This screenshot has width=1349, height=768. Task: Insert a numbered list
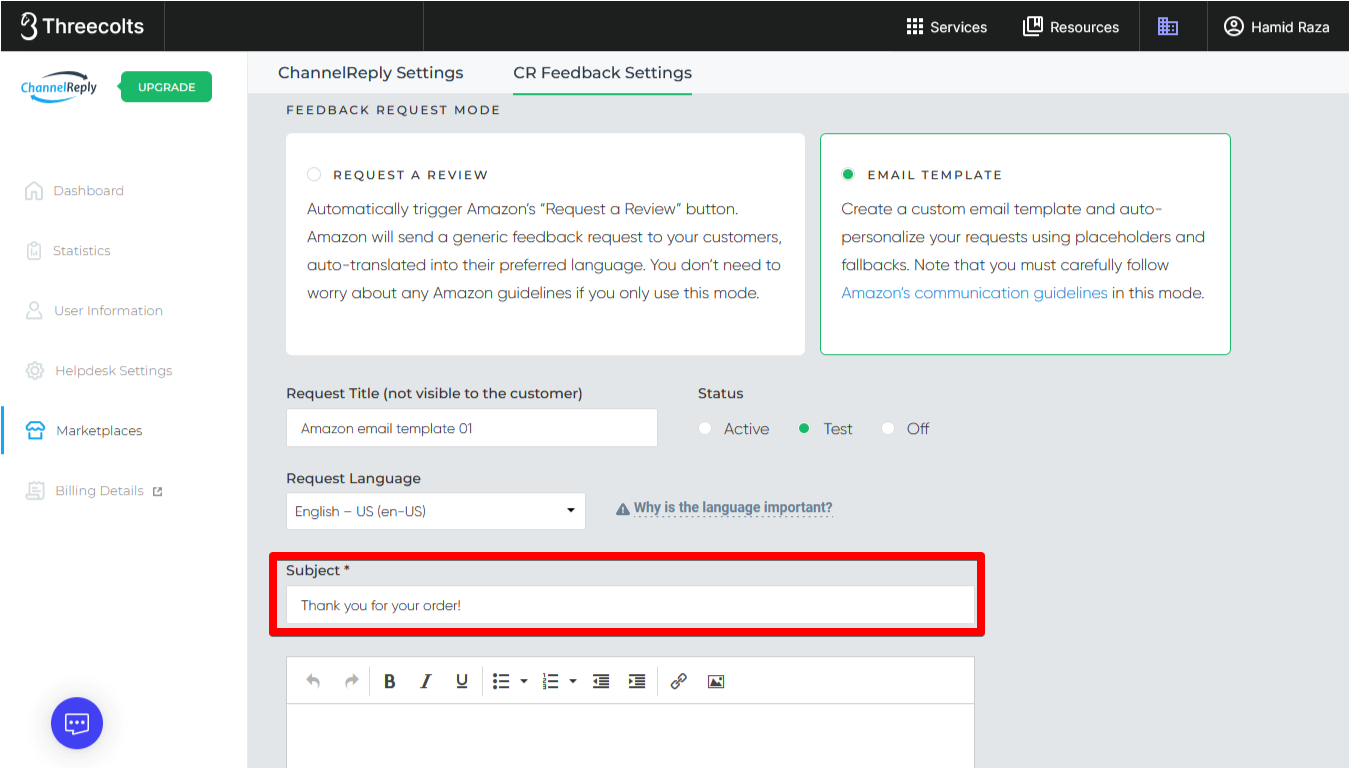coord(550,681)
